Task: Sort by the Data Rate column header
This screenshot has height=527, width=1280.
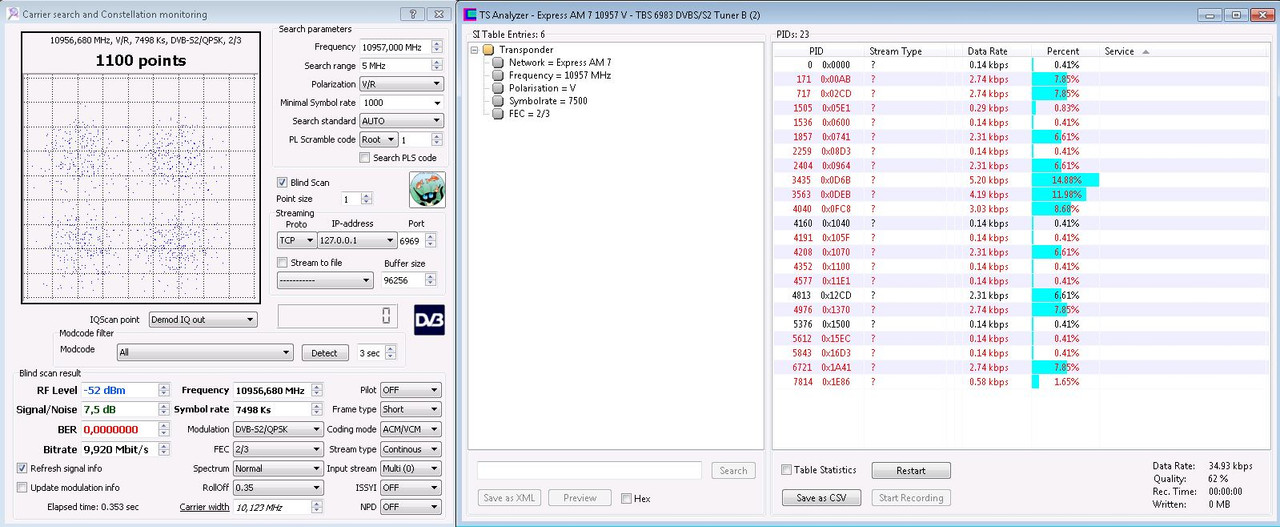Action: 988,51
